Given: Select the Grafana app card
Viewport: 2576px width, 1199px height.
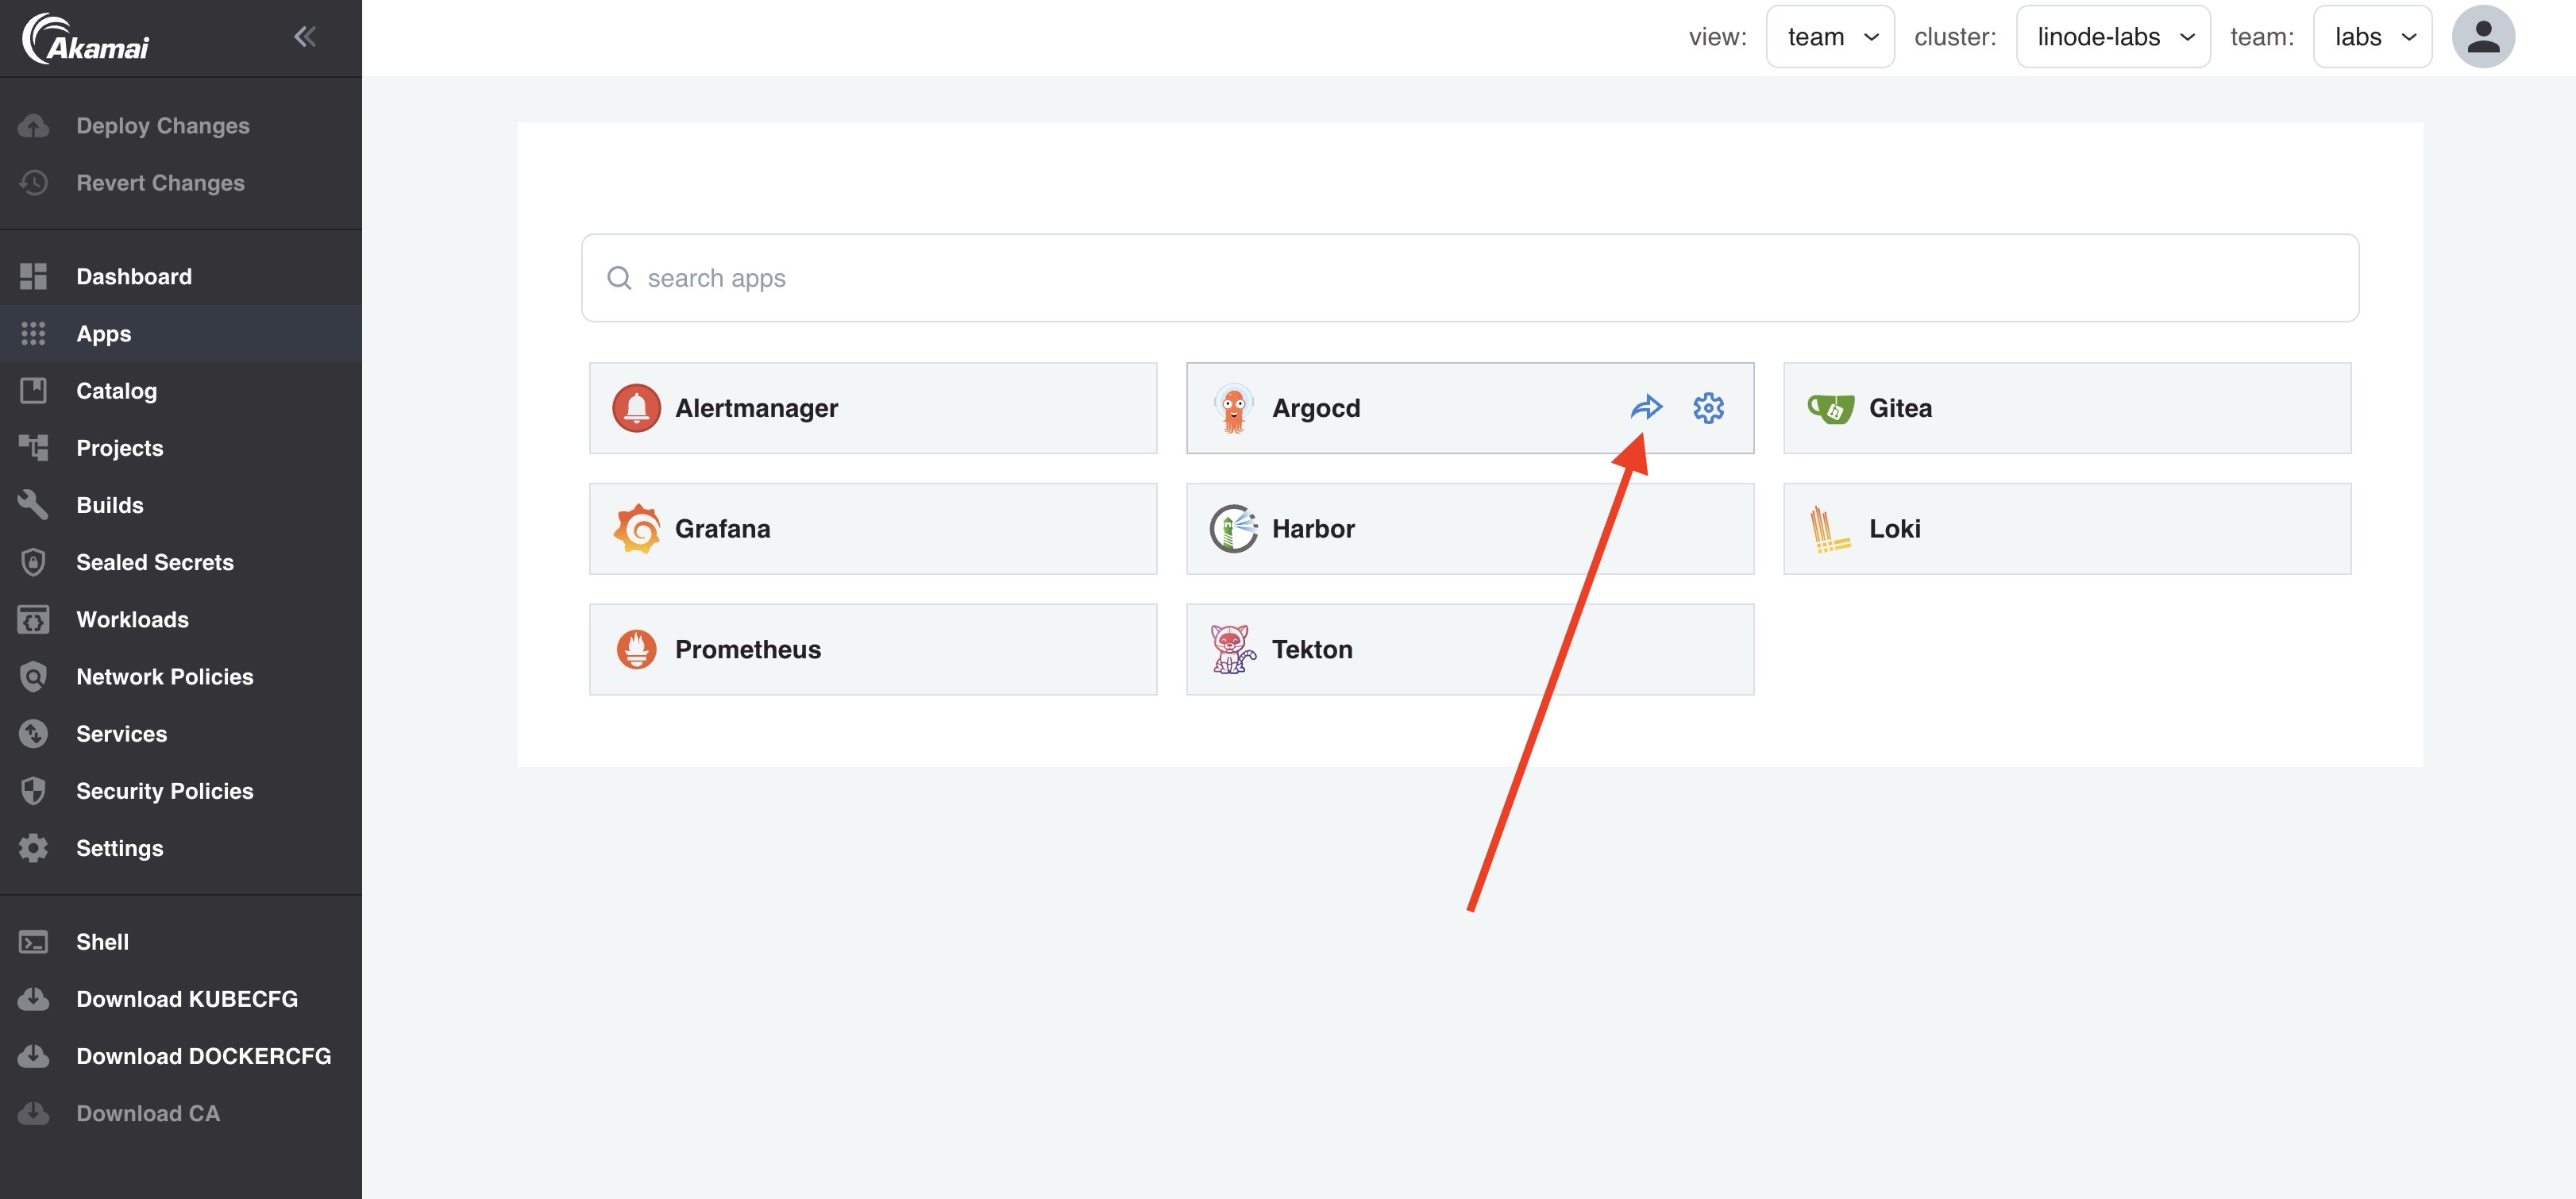Looking at the screenshot, I should tap(873, 529).
